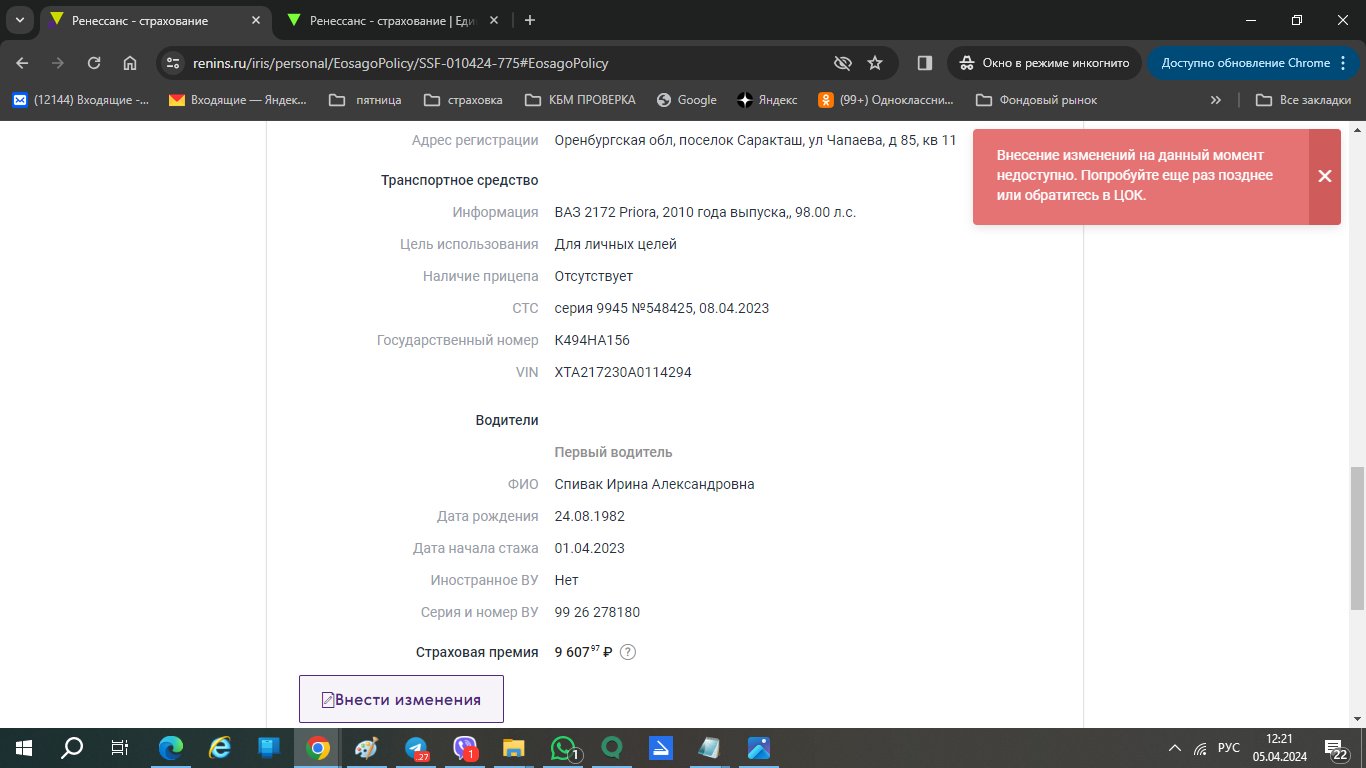Open the site information icon in address bar
This screenshot has height=768, width=1366.
coord(174,63)
